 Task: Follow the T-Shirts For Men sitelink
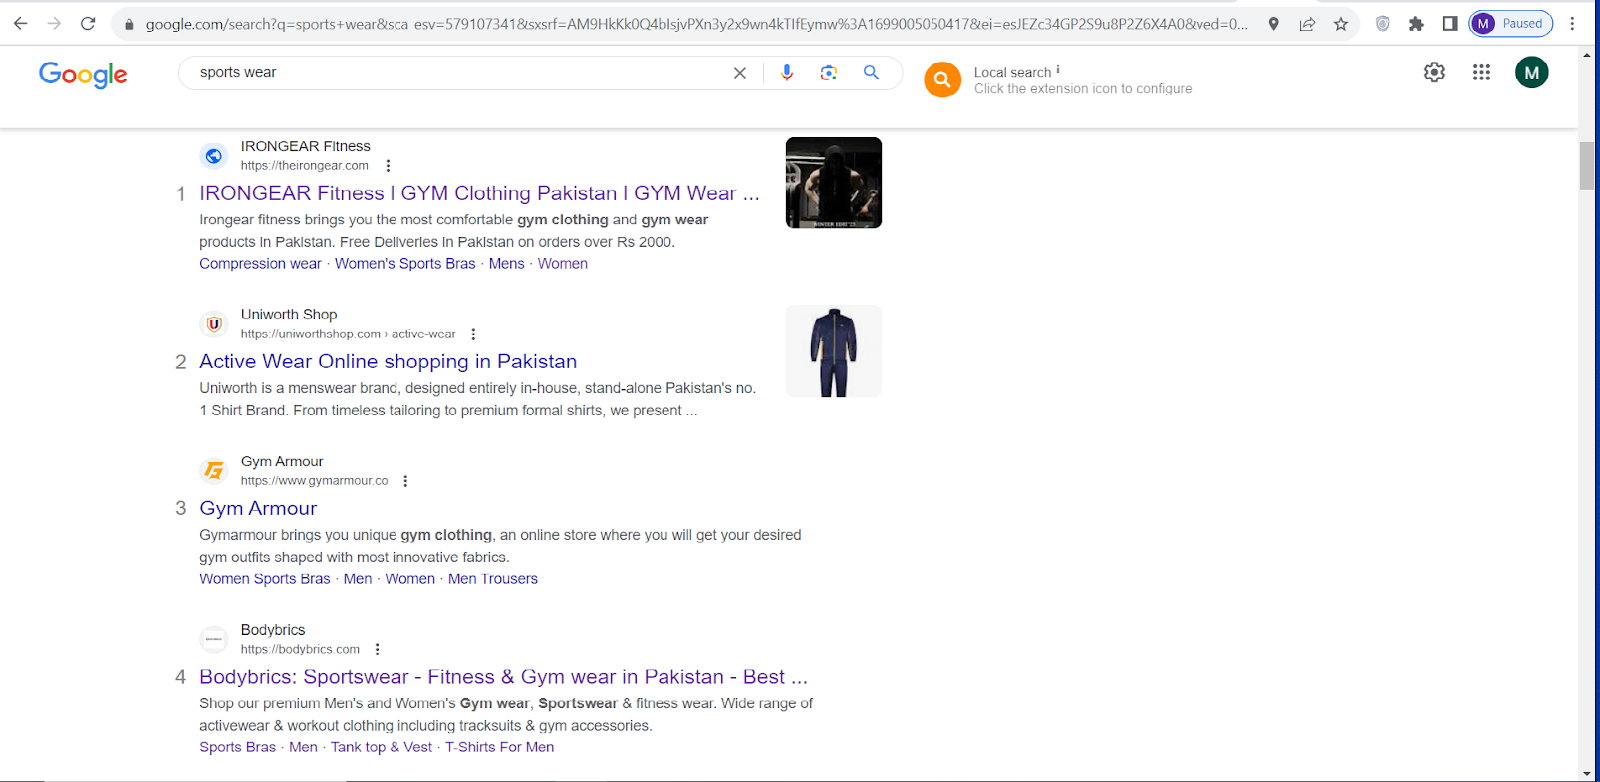pos(499,747)
